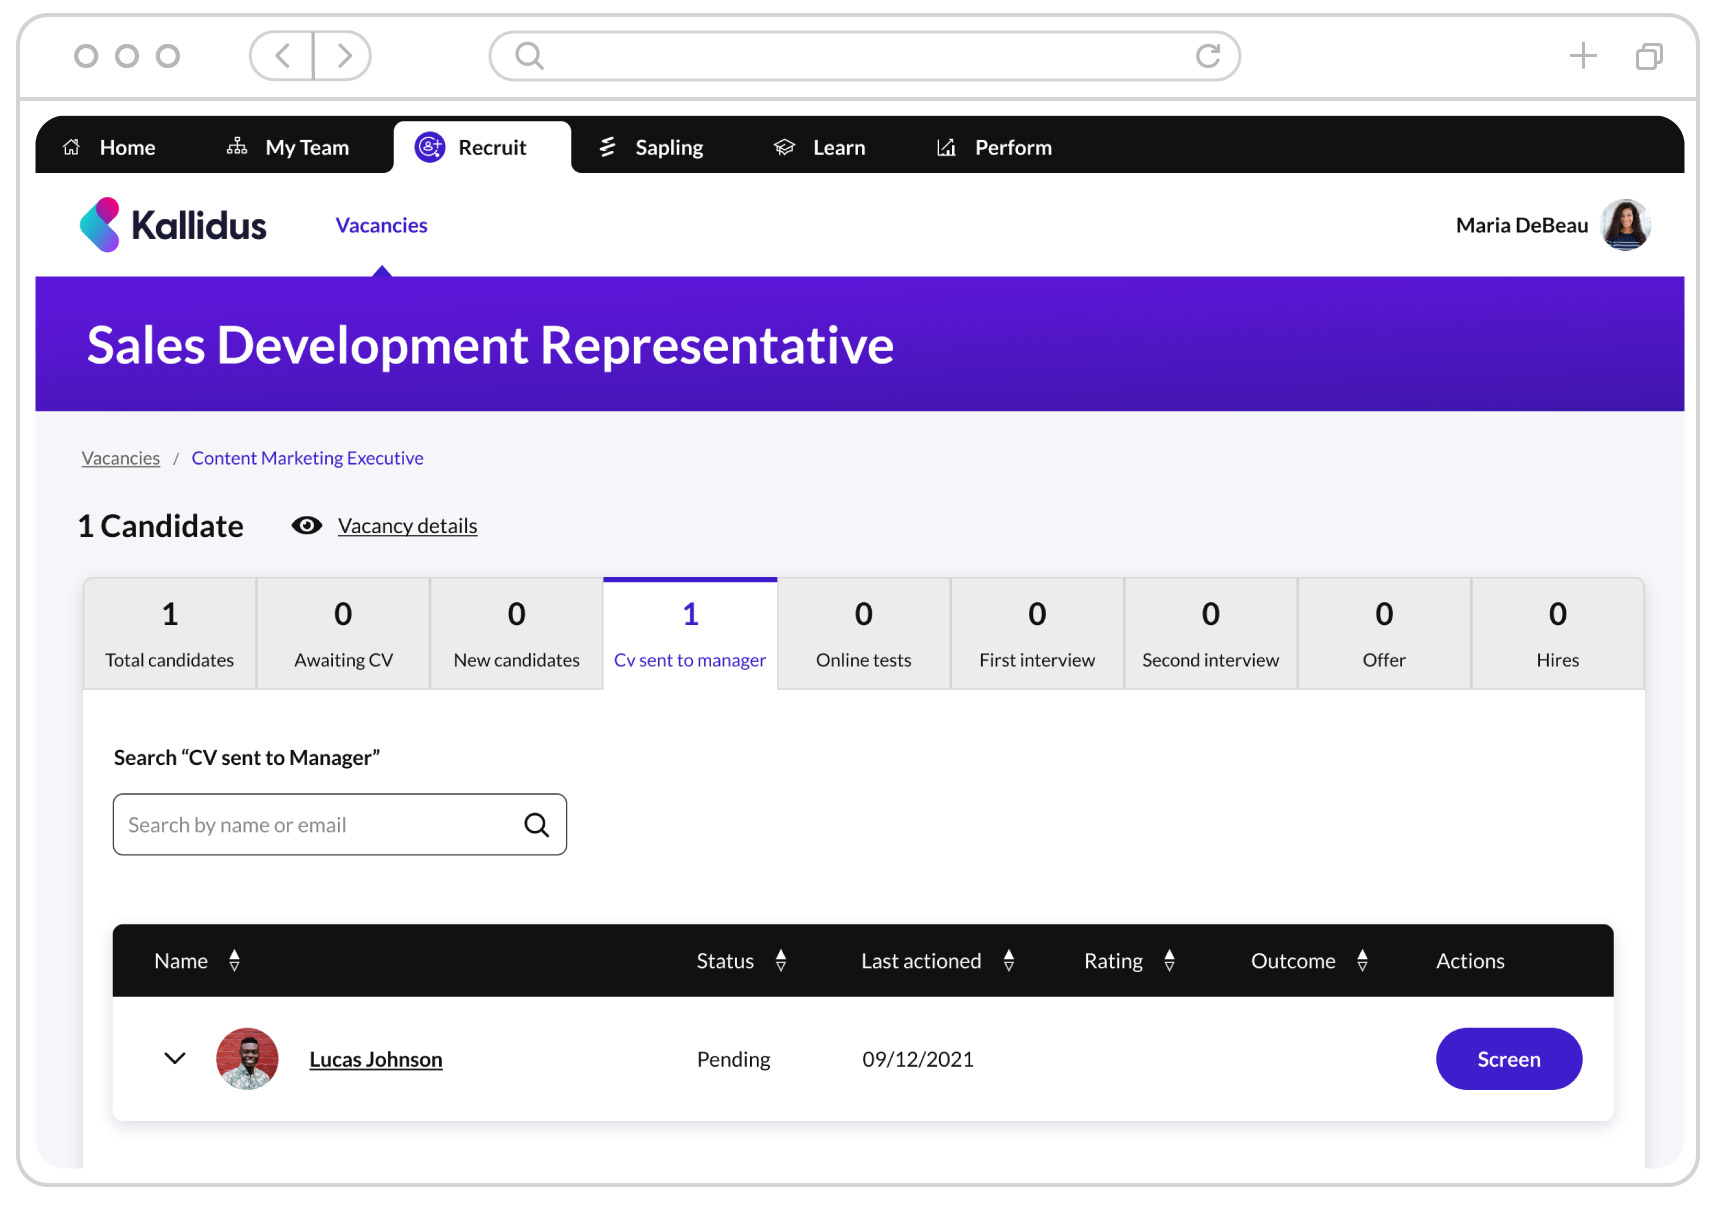
Task: Select the Awaiting CV stage tab
Action: pos(343,634)
